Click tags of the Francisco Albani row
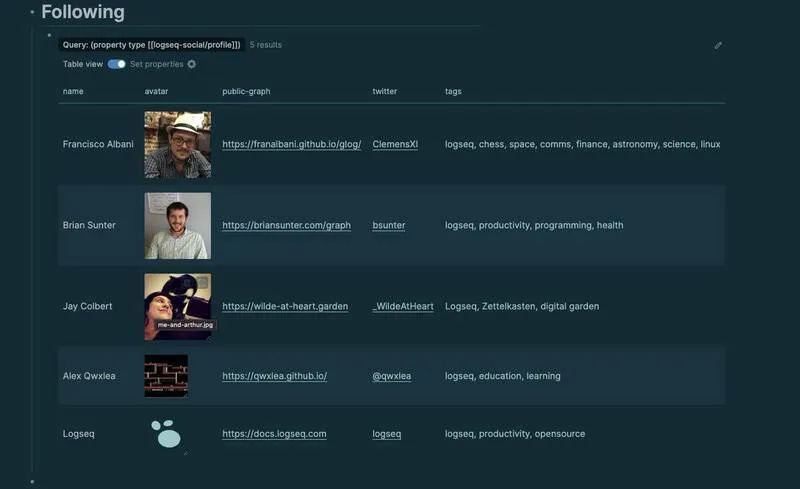The height and width of the screenshot is (489, 800). point(582,144)
